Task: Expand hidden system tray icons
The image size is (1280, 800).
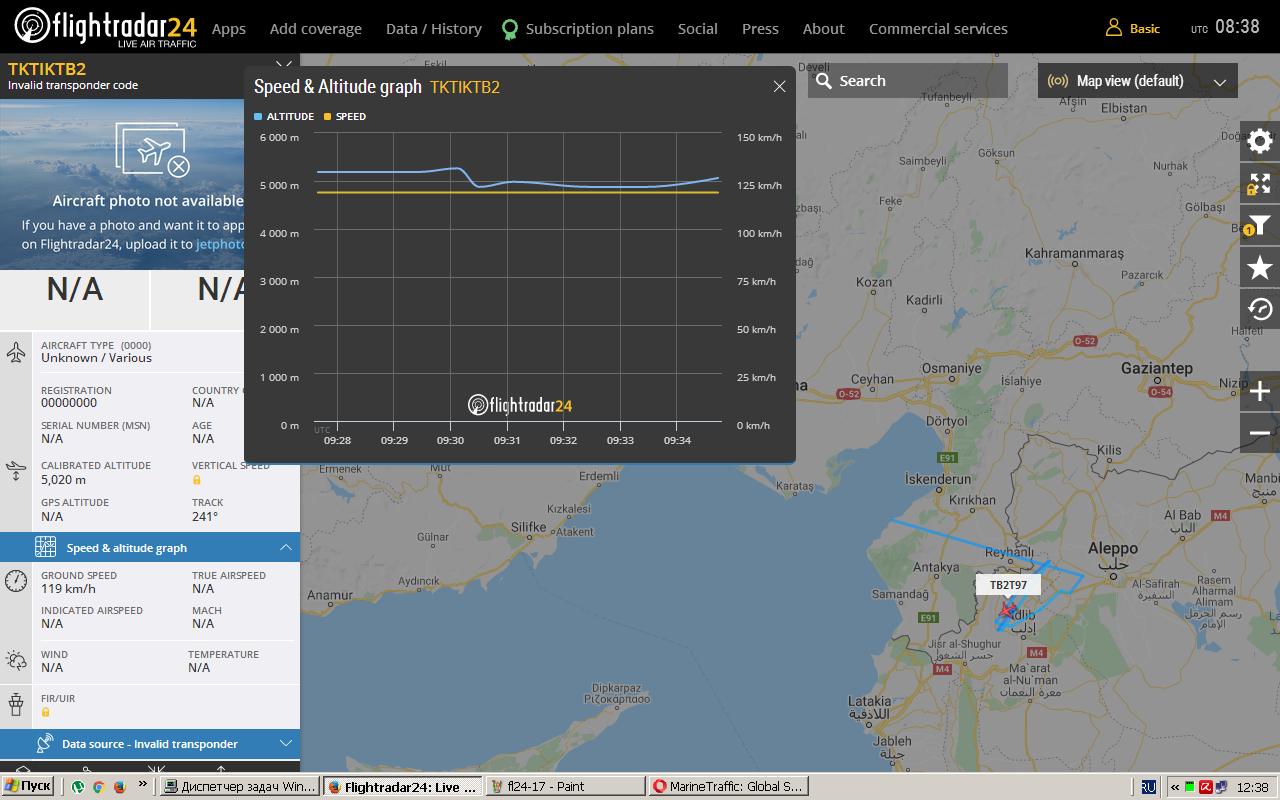Action: 1175,787
